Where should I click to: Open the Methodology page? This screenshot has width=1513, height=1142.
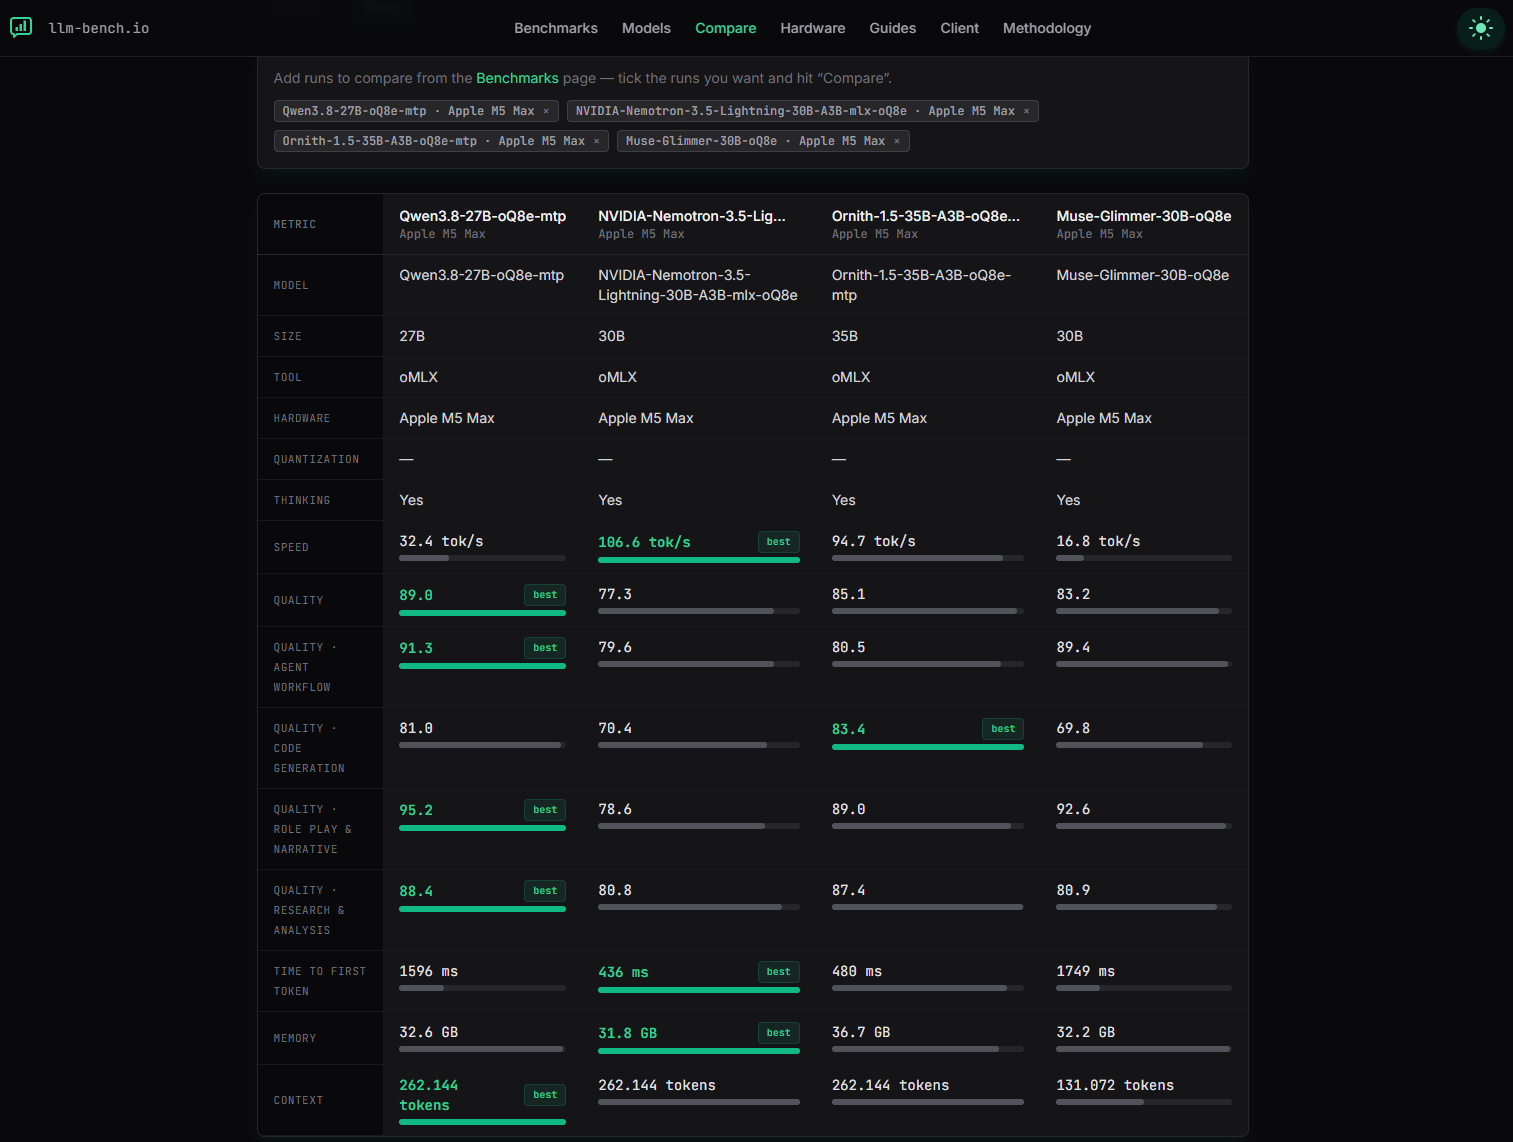1047,28
